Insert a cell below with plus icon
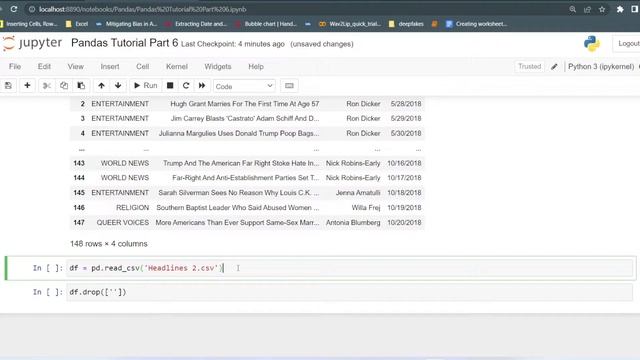This screenshot has height=360, width=640. coord(27,86)
